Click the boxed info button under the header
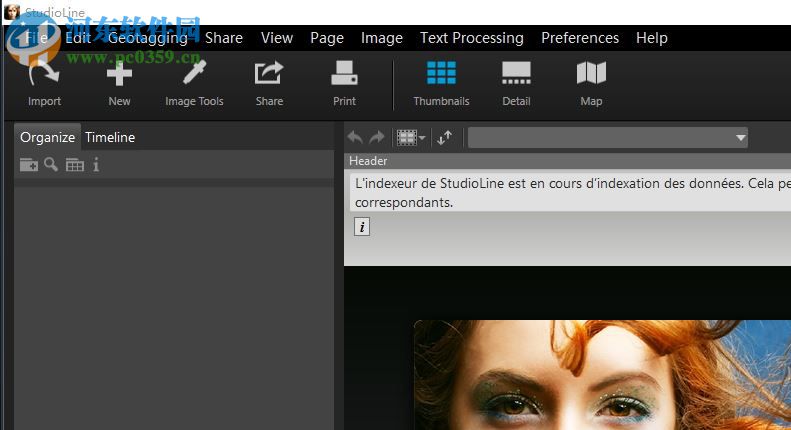Screen dimensions: 791x430 pyautogui.click(x=362, y=227)
